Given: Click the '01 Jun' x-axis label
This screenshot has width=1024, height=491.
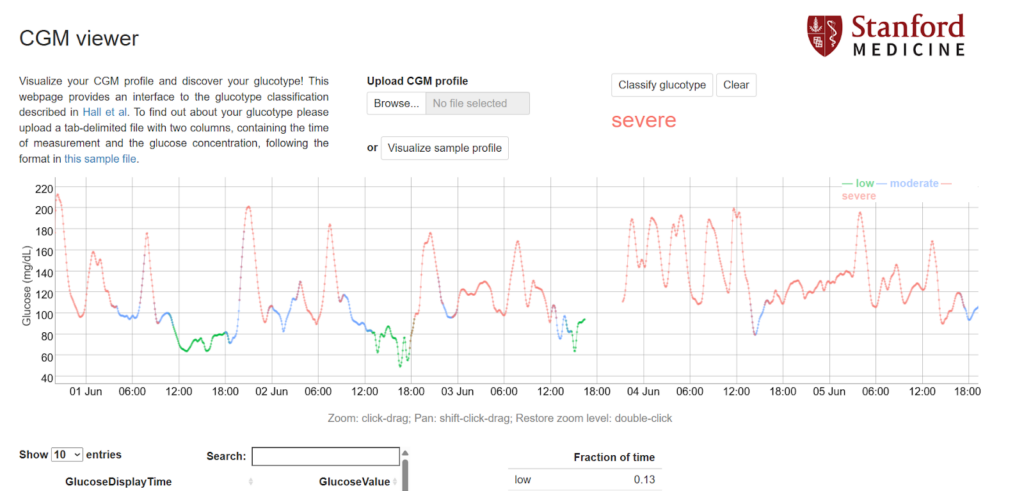Looking at the screenshot, I should 86,392.
